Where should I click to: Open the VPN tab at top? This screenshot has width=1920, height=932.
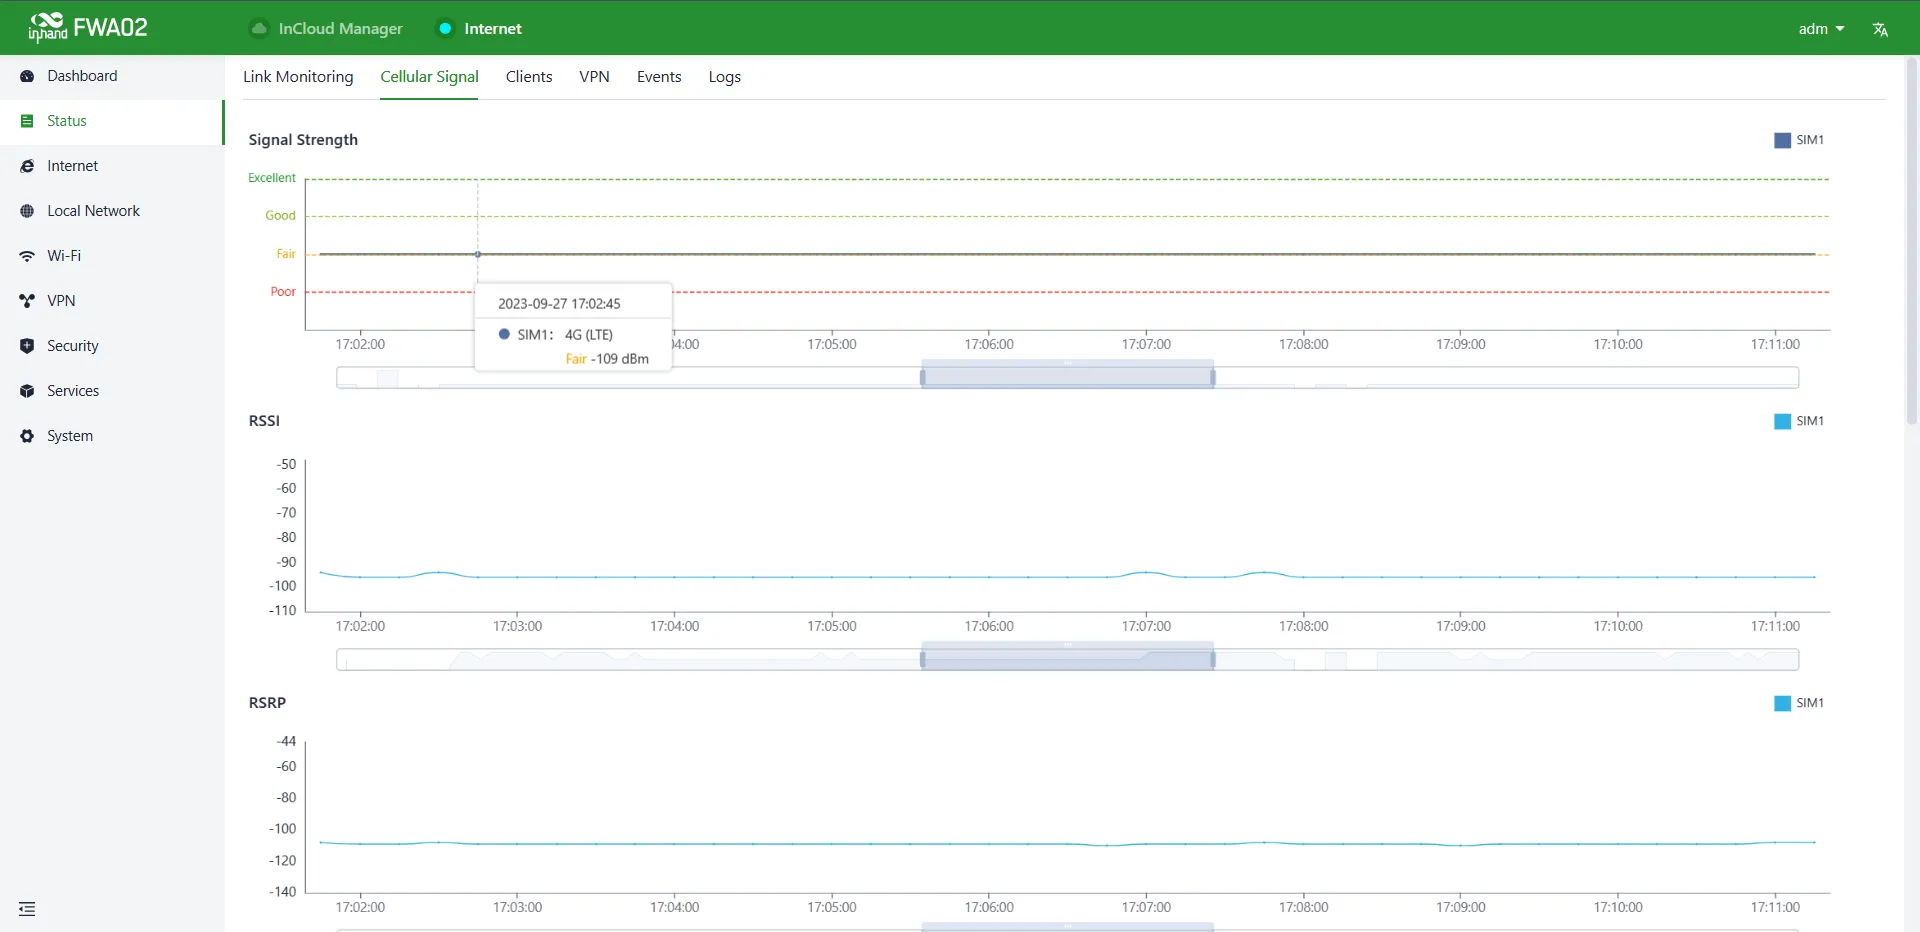pyautogui.click(x=594, y=77)
